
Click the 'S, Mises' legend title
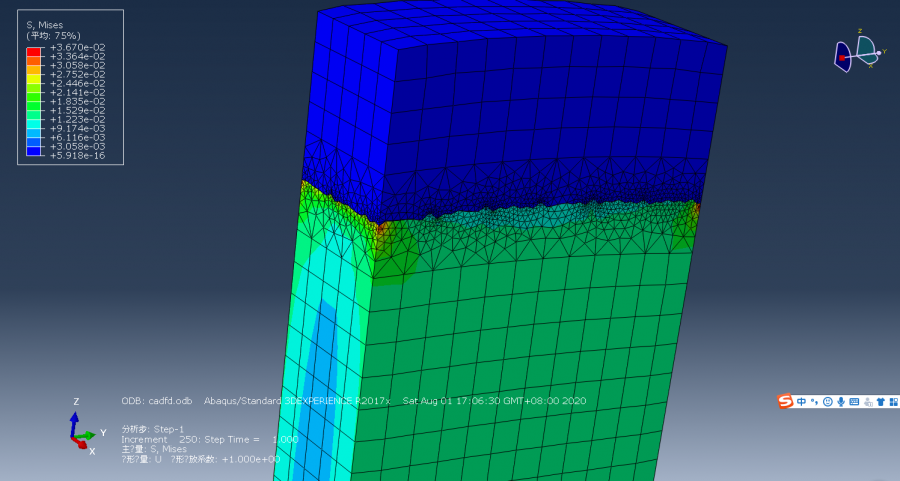46,24
